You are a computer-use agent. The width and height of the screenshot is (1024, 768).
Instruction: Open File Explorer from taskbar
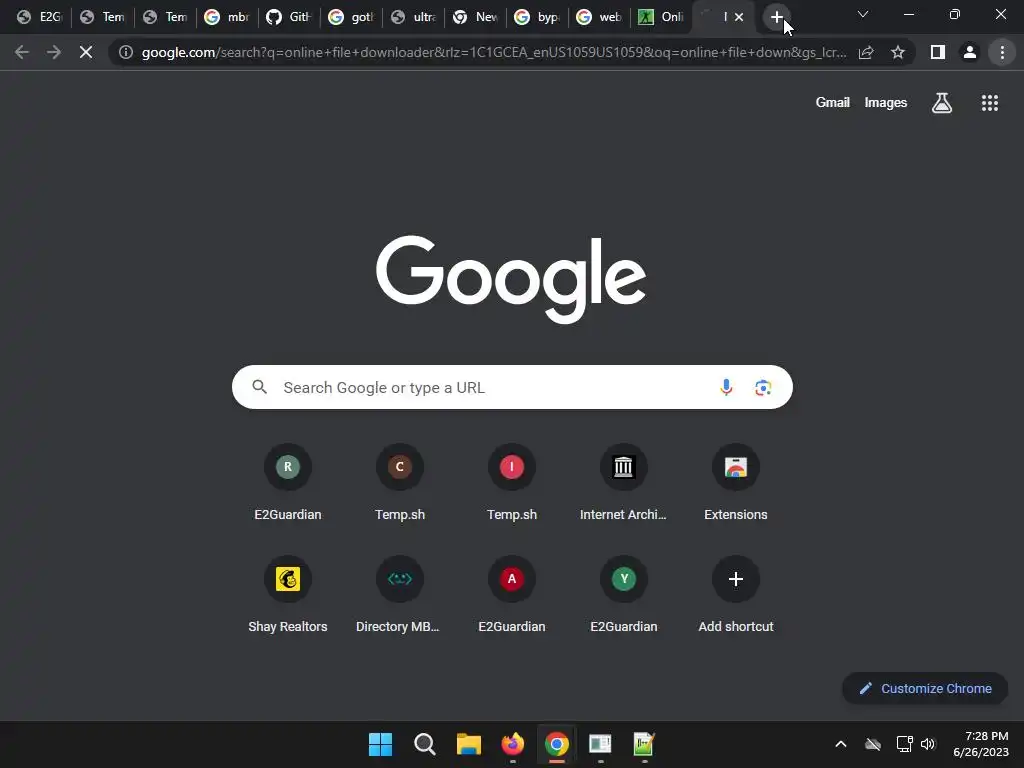[x=468, y=744]
